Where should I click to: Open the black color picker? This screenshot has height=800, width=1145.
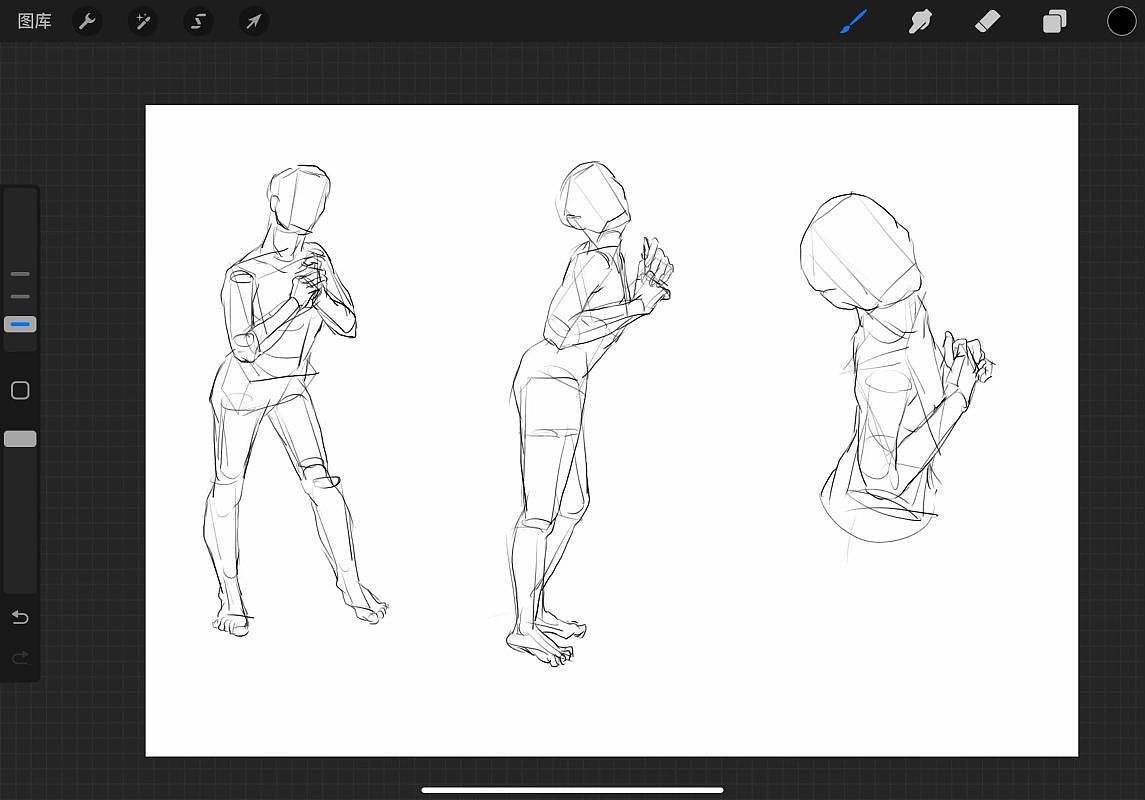[1121, 22]
